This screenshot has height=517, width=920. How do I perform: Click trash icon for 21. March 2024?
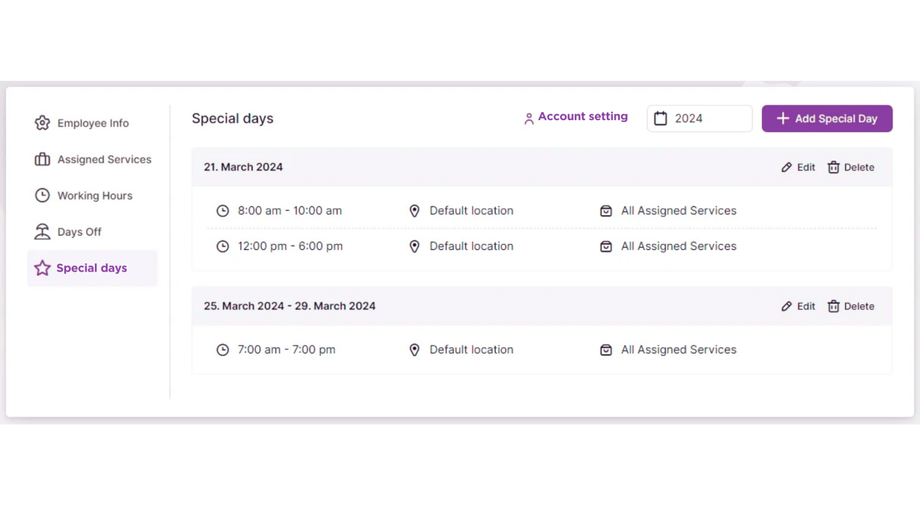(833, 167)
